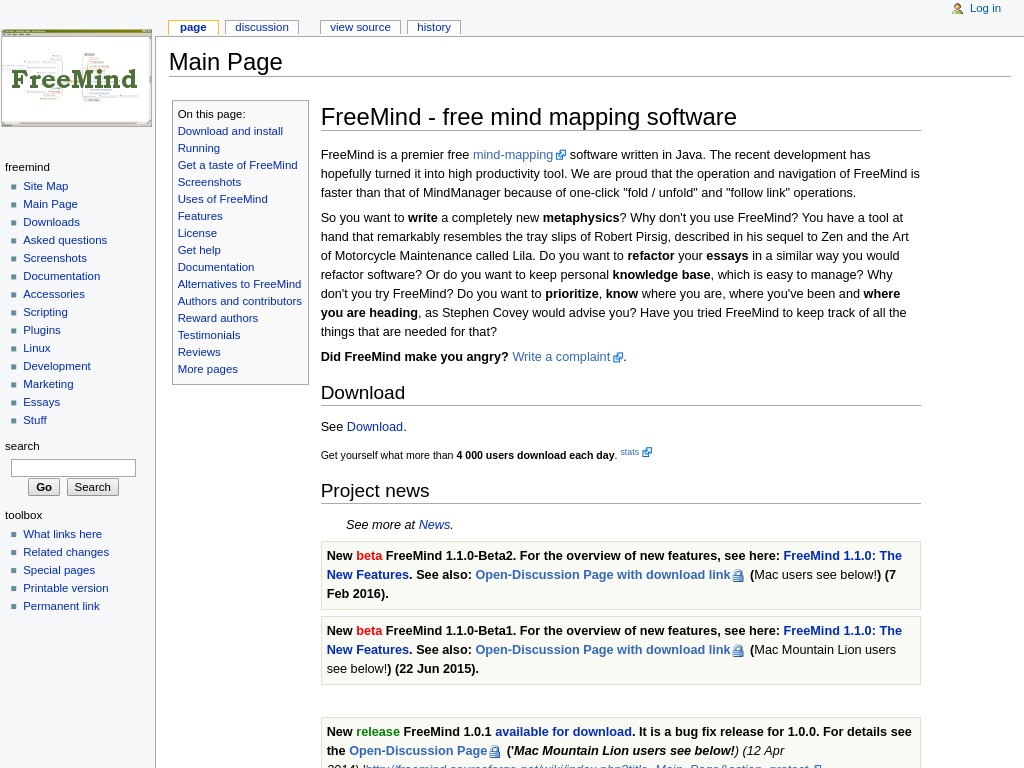Jump to Alternatives to FreeMind section

click(240, 284)
